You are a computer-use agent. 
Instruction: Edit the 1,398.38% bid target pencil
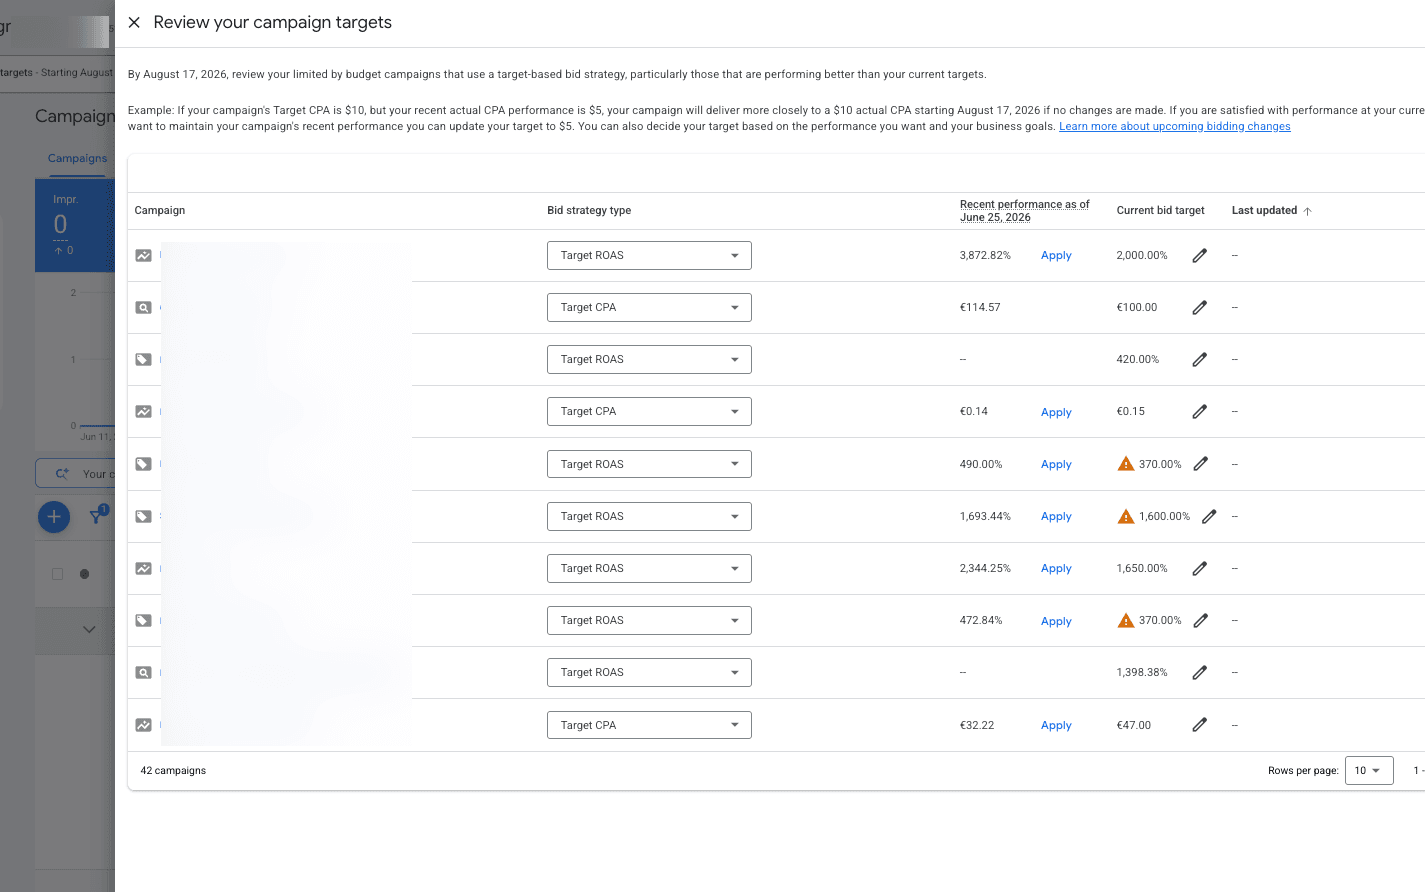tap(1199, 672)
